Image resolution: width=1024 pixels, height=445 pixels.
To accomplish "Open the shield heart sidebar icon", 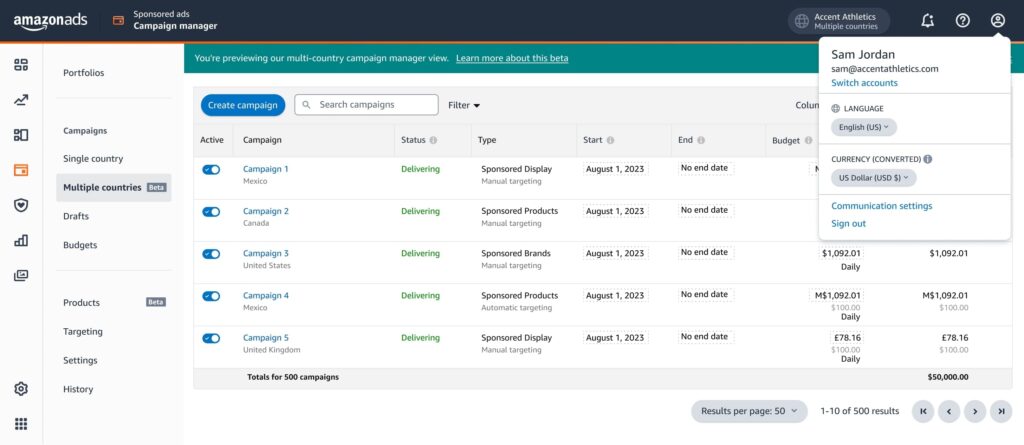I will pos(21,205).
